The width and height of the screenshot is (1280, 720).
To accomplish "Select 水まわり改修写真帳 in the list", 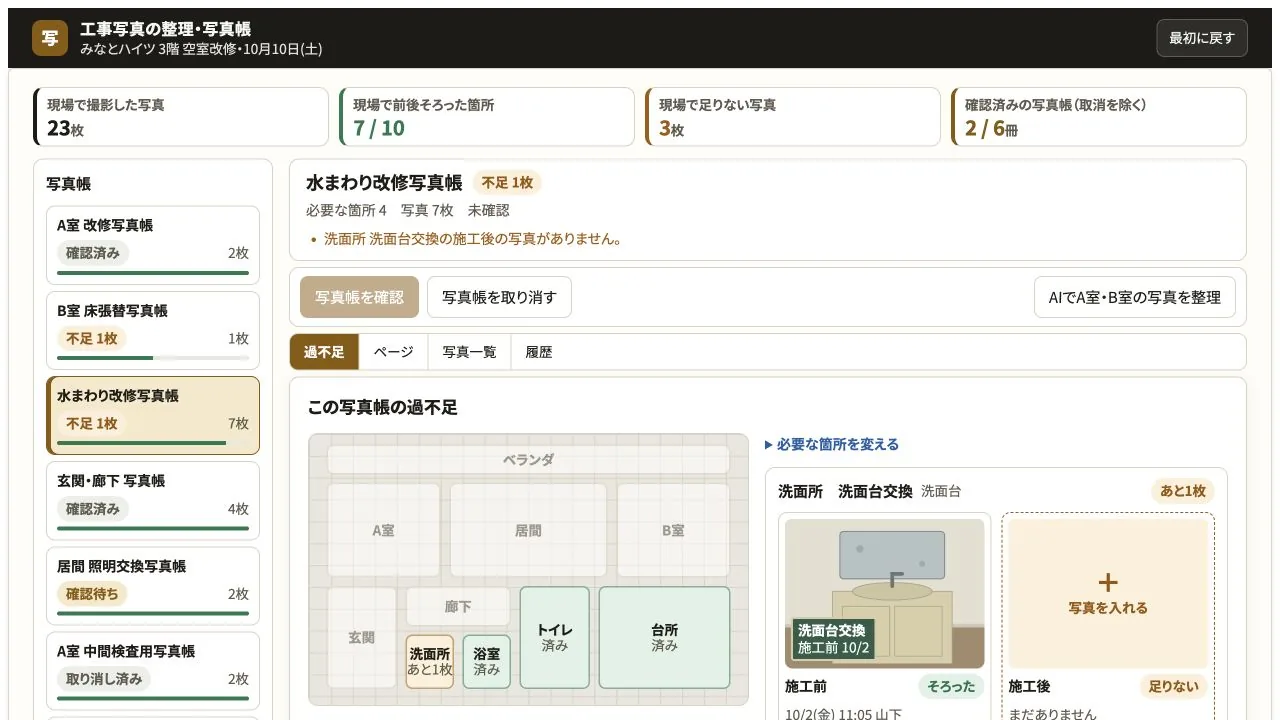I will pyautogui.click(x=153, y=415).
